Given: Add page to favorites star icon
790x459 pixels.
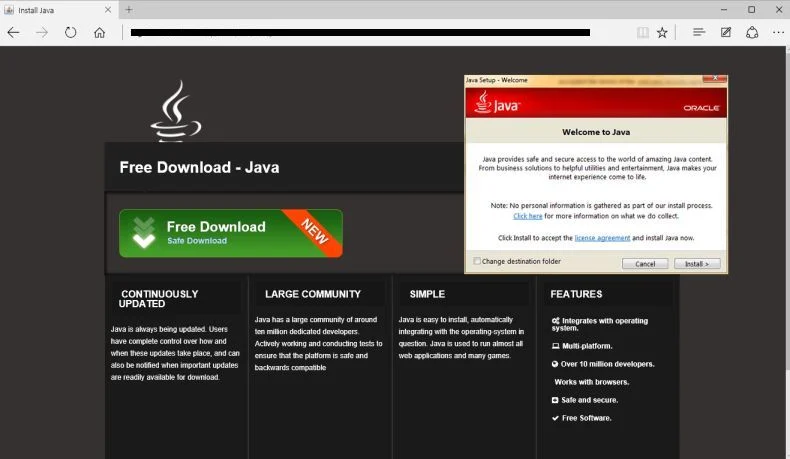Looking at the screenshot, I should [x=662, y=33].
